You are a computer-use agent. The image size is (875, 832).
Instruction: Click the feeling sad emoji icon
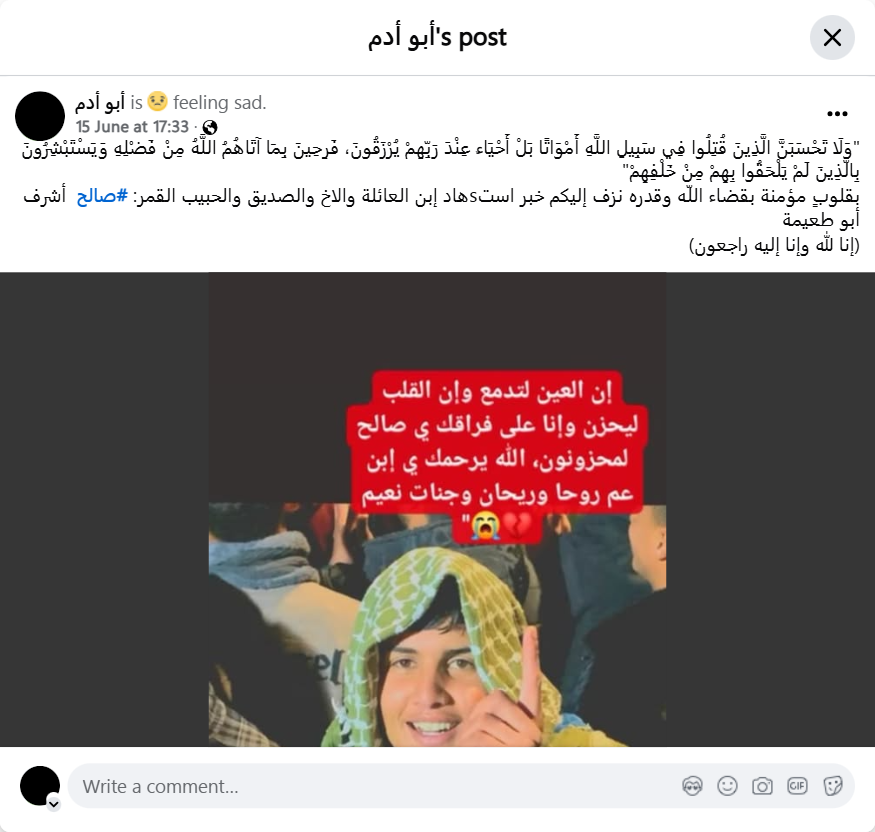[x=157, y=102]
